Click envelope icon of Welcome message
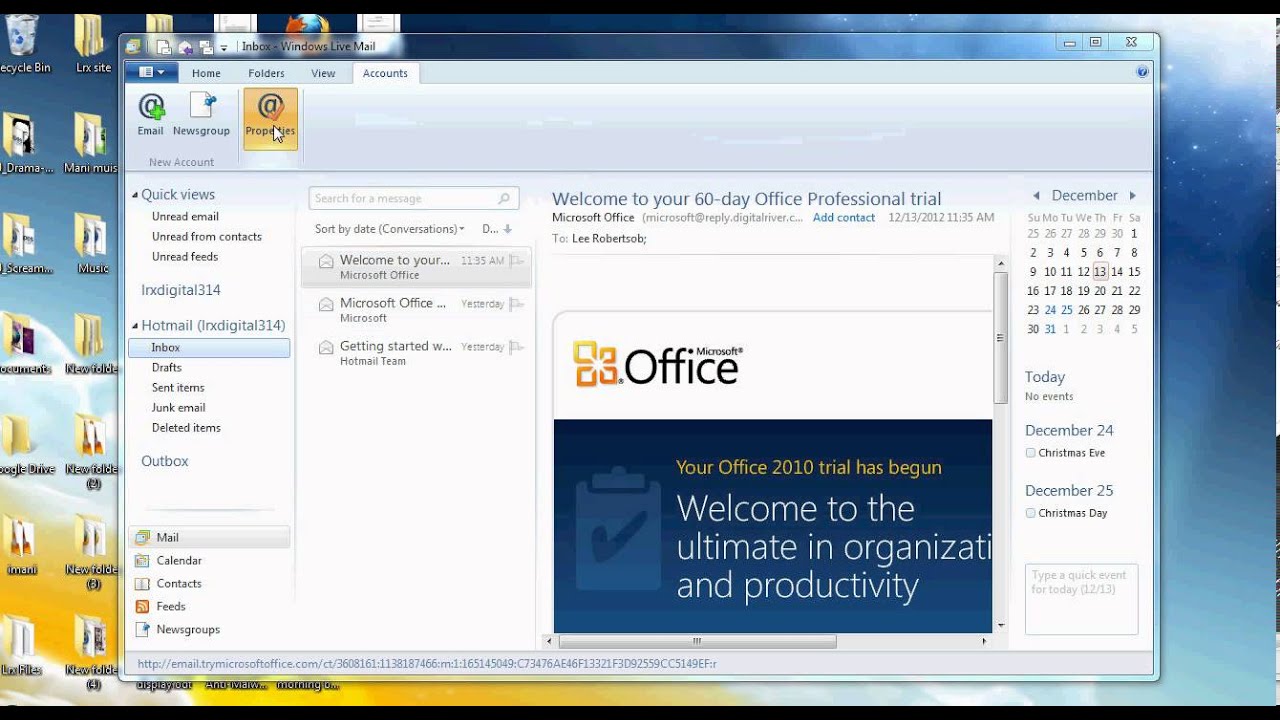Screen dimensions: 1280x720 pyautogui.click(x=326, y=261)
